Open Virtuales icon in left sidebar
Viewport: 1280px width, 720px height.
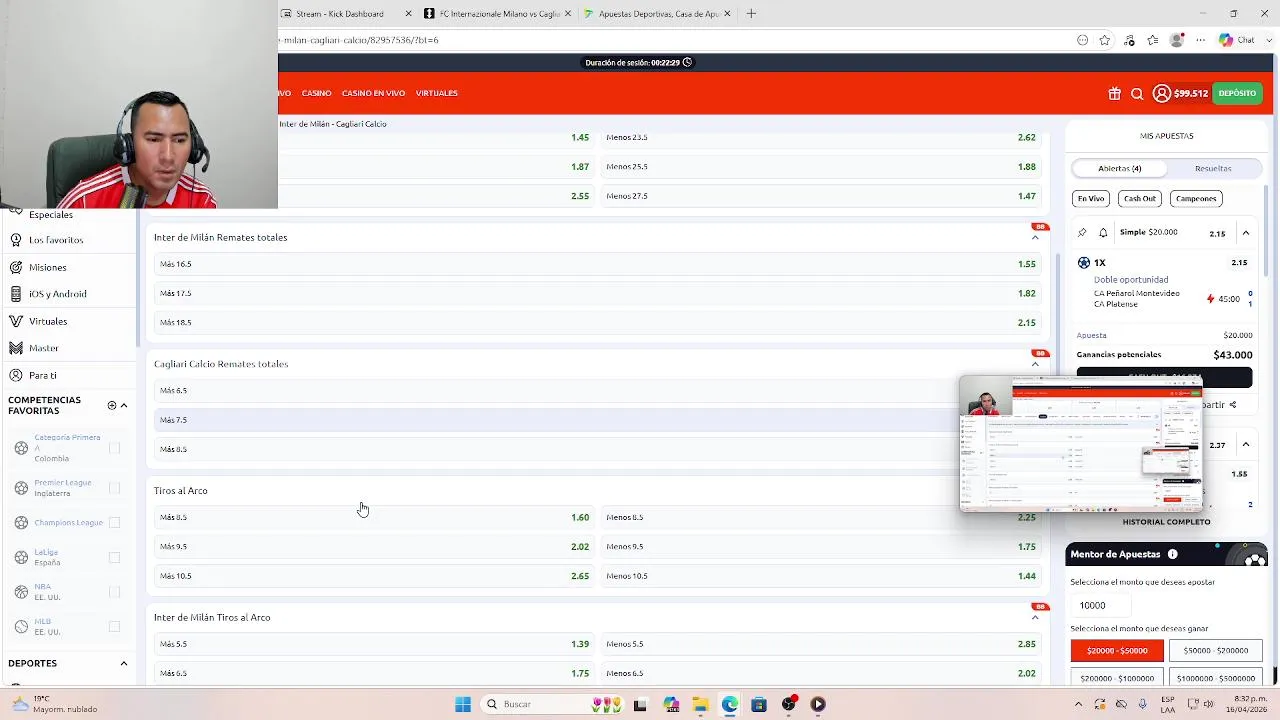point(16,321)
